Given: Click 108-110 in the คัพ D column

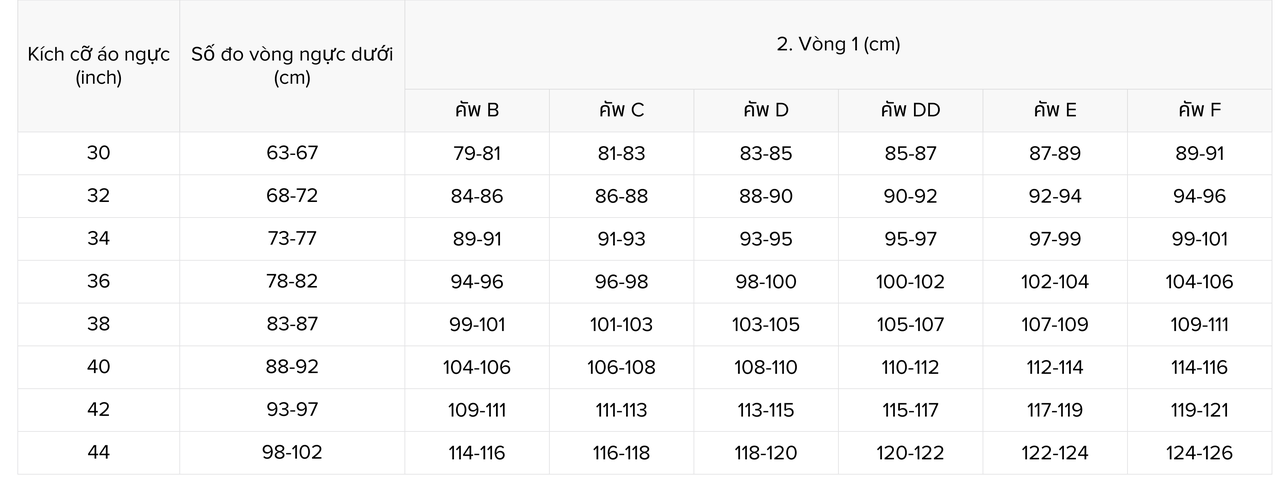Looking at the screenshot, I should point(766,367).
